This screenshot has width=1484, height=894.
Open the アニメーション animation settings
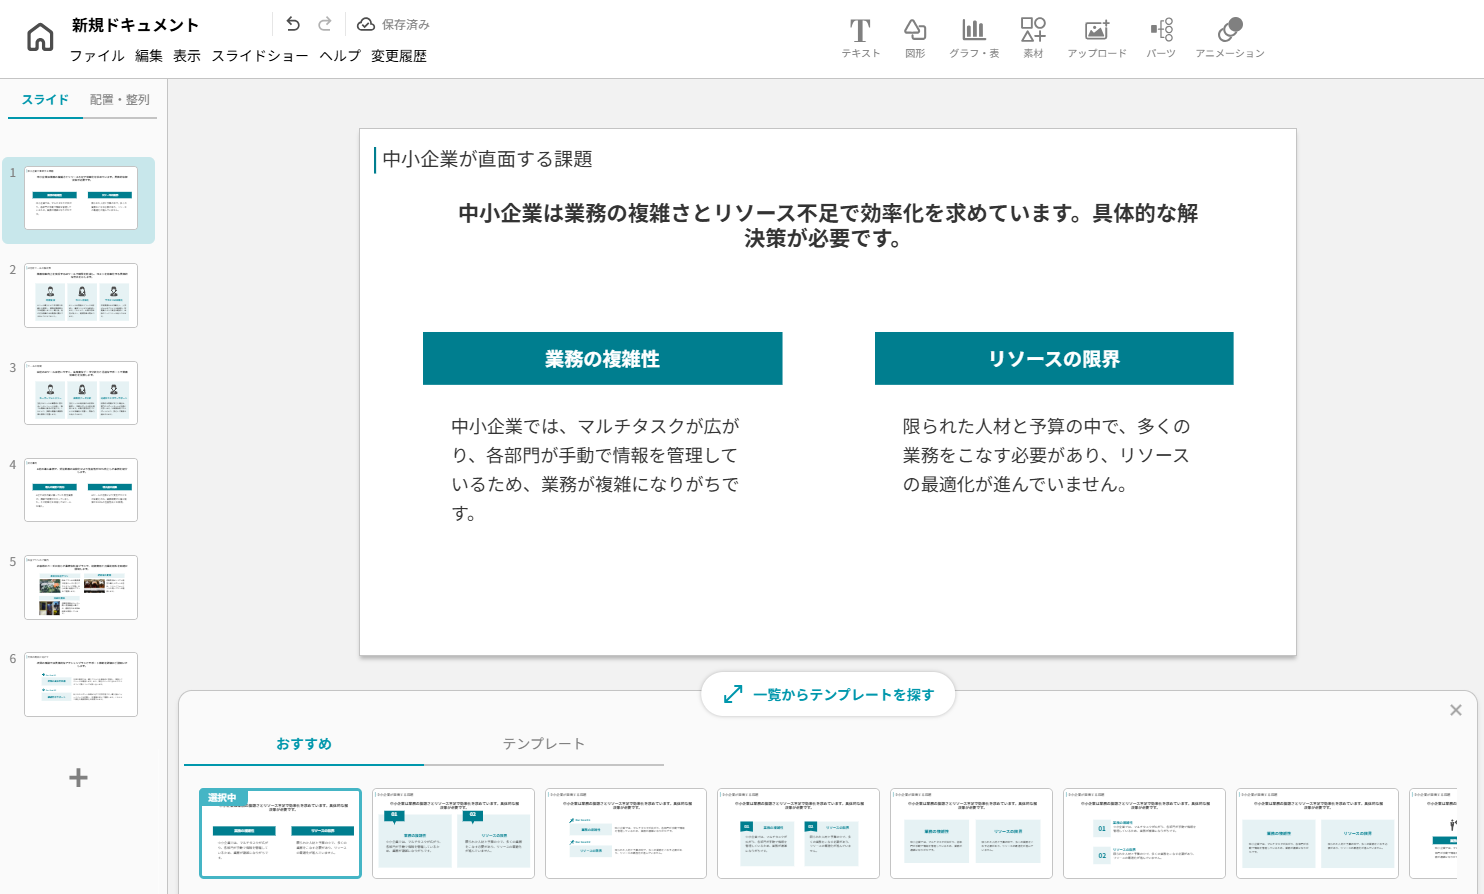coord(1230,38)
